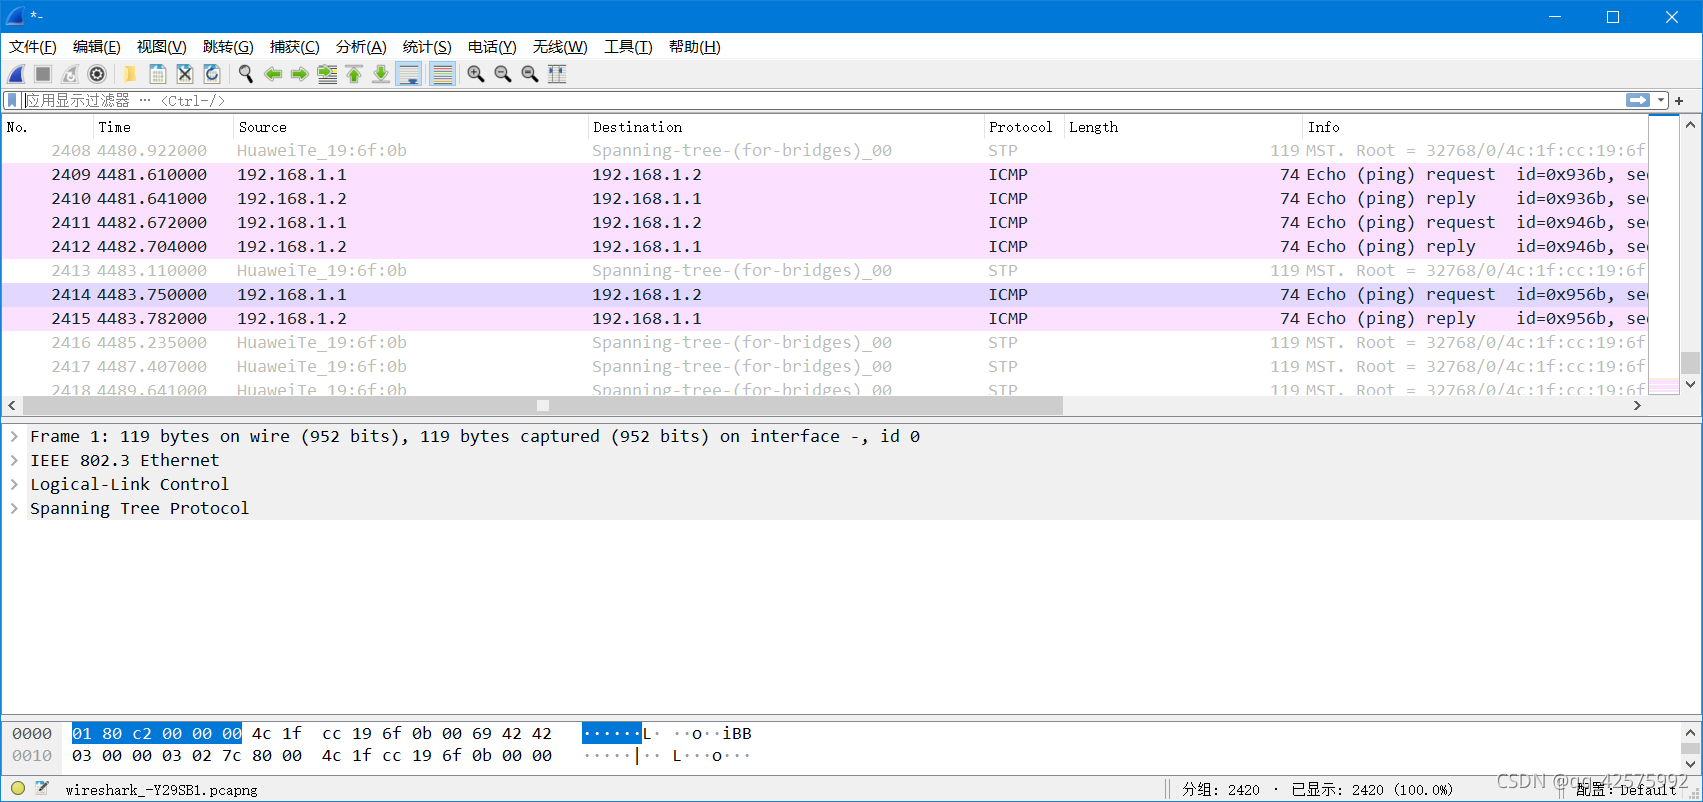Zoom in on packet text
This screenshot has height=802, width=1703.
(x=476, y=74)
